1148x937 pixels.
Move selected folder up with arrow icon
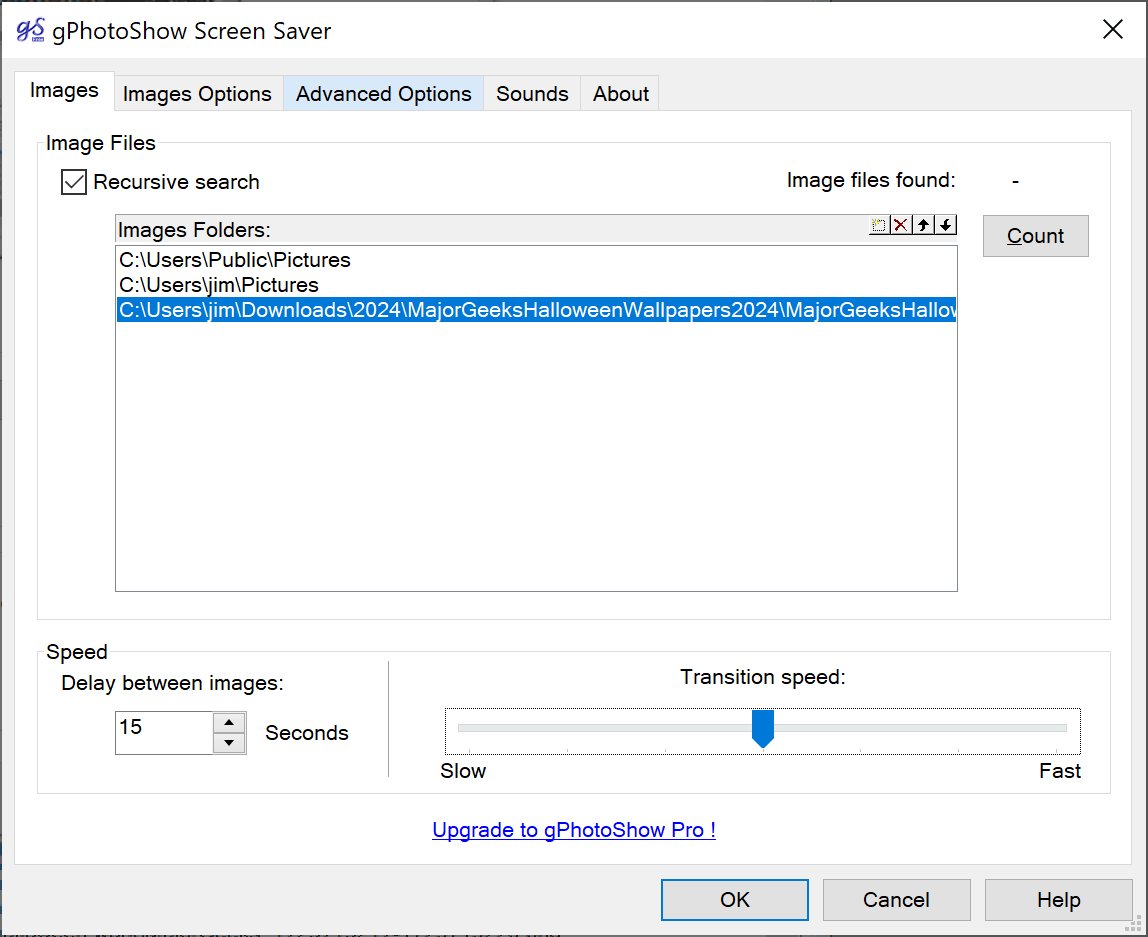924,225
